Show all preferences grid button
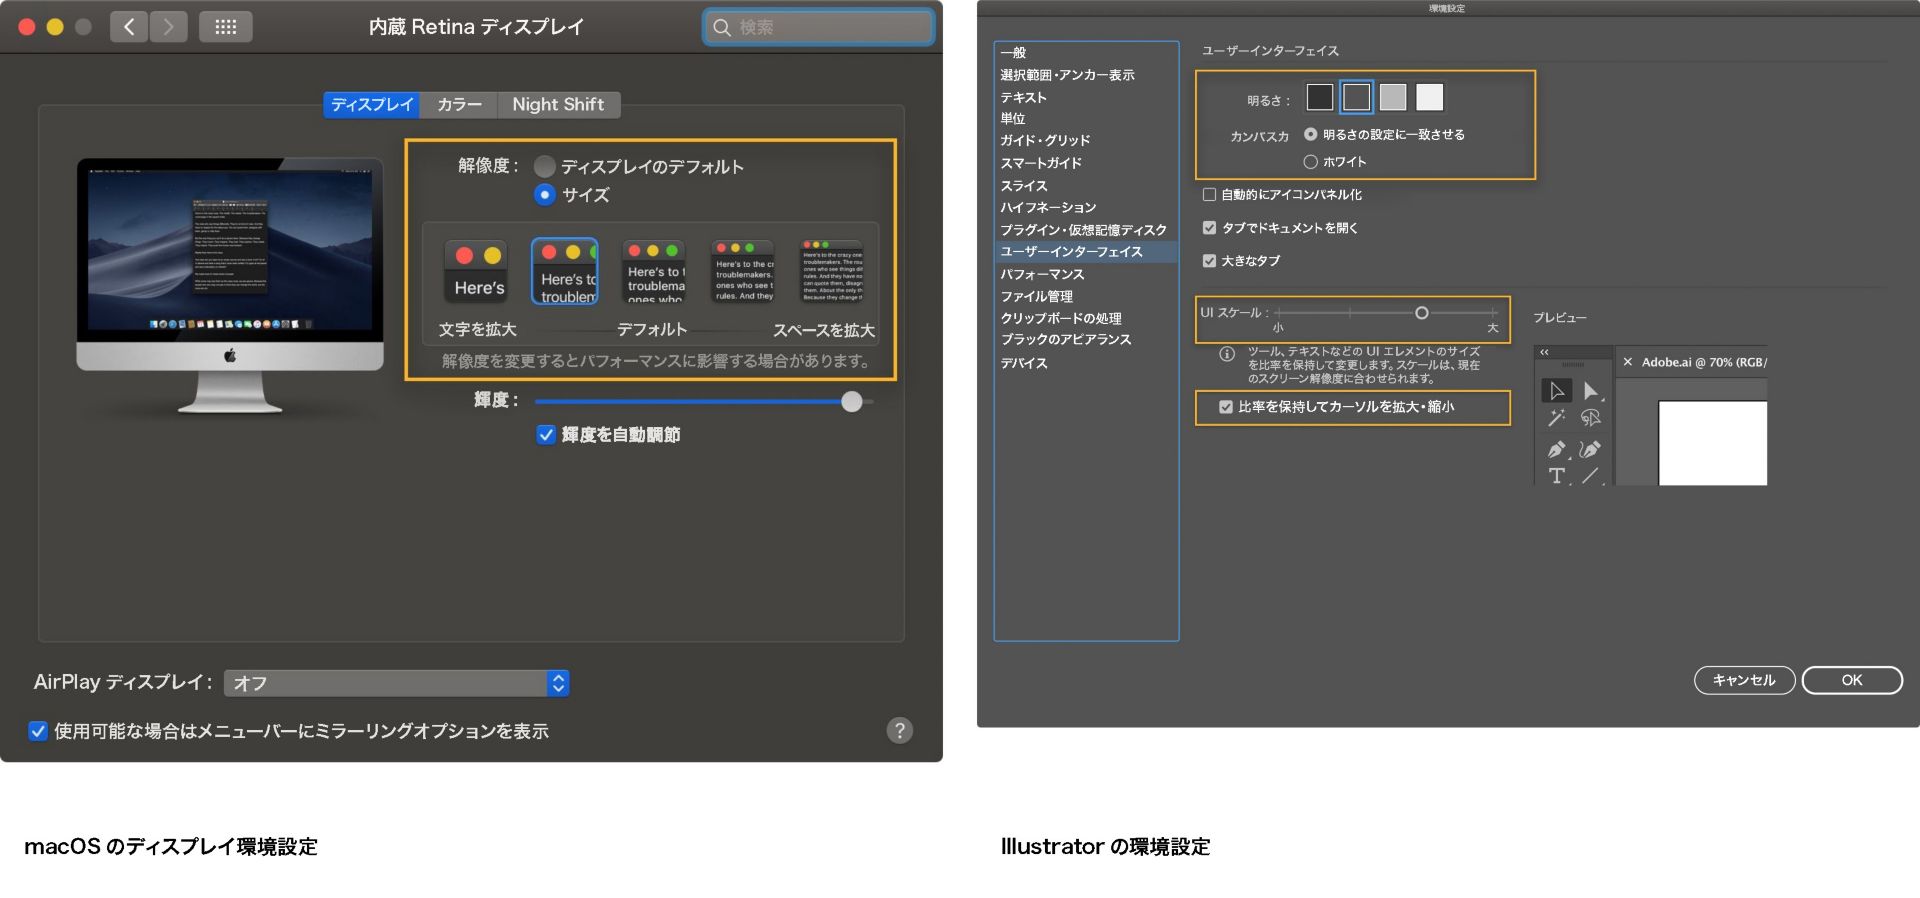 [226, 27]
